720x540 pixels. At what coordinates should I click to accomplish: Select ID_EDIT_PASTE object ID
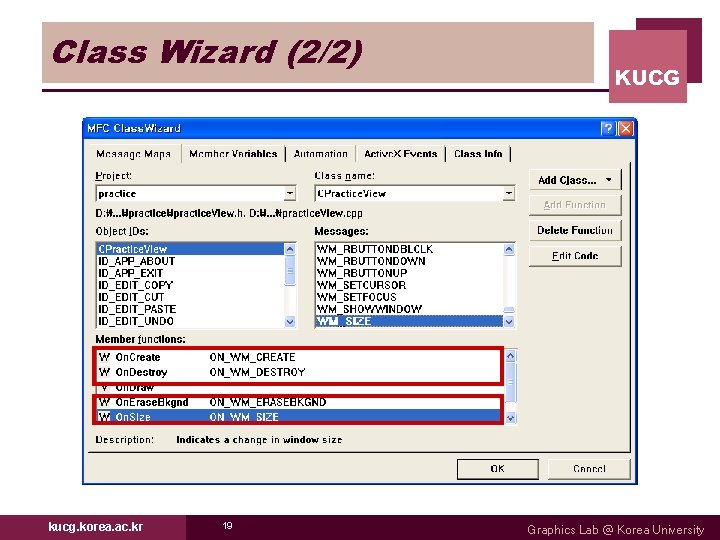[x=191, y=309]
